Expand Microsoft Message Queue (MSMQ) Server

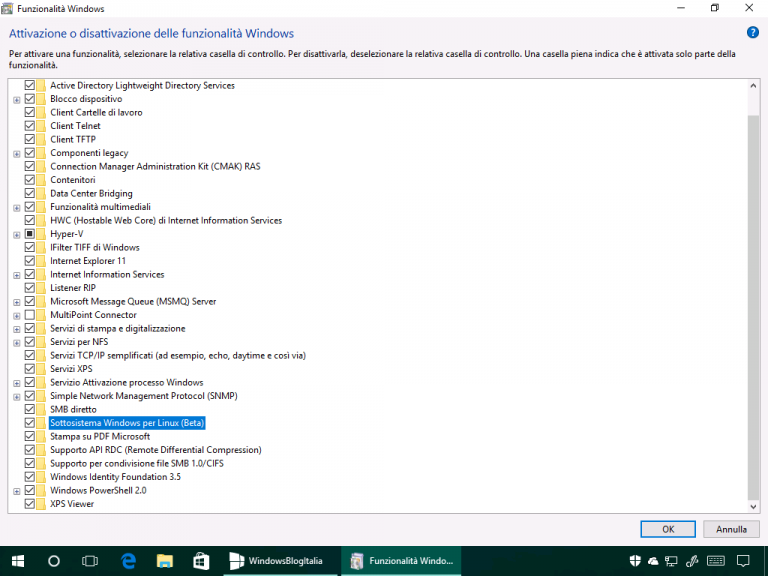click(17, 302)
